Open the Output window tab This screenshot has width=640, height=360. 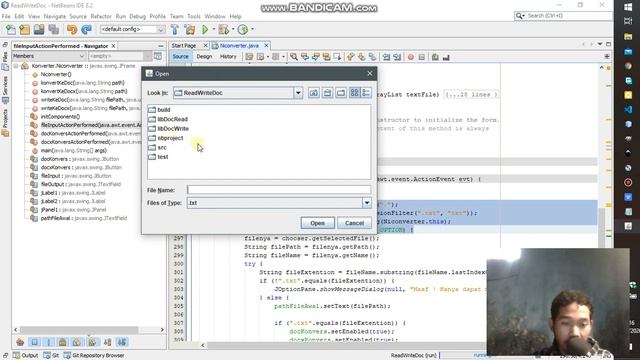[26, 356]
